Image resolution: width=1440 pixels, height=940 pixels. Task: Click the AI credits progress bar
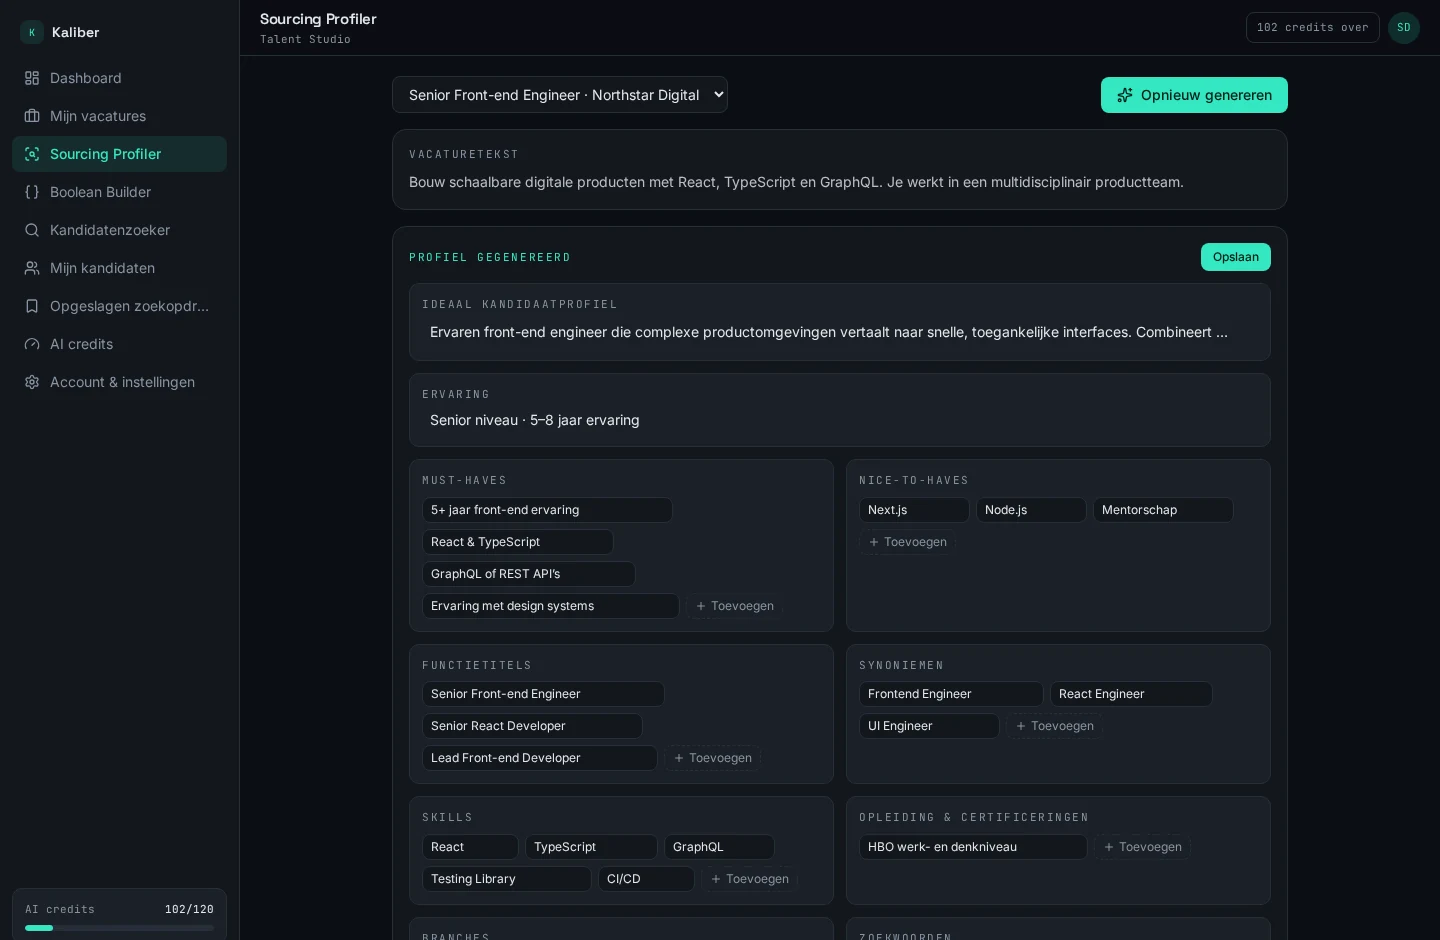point(119,928)
